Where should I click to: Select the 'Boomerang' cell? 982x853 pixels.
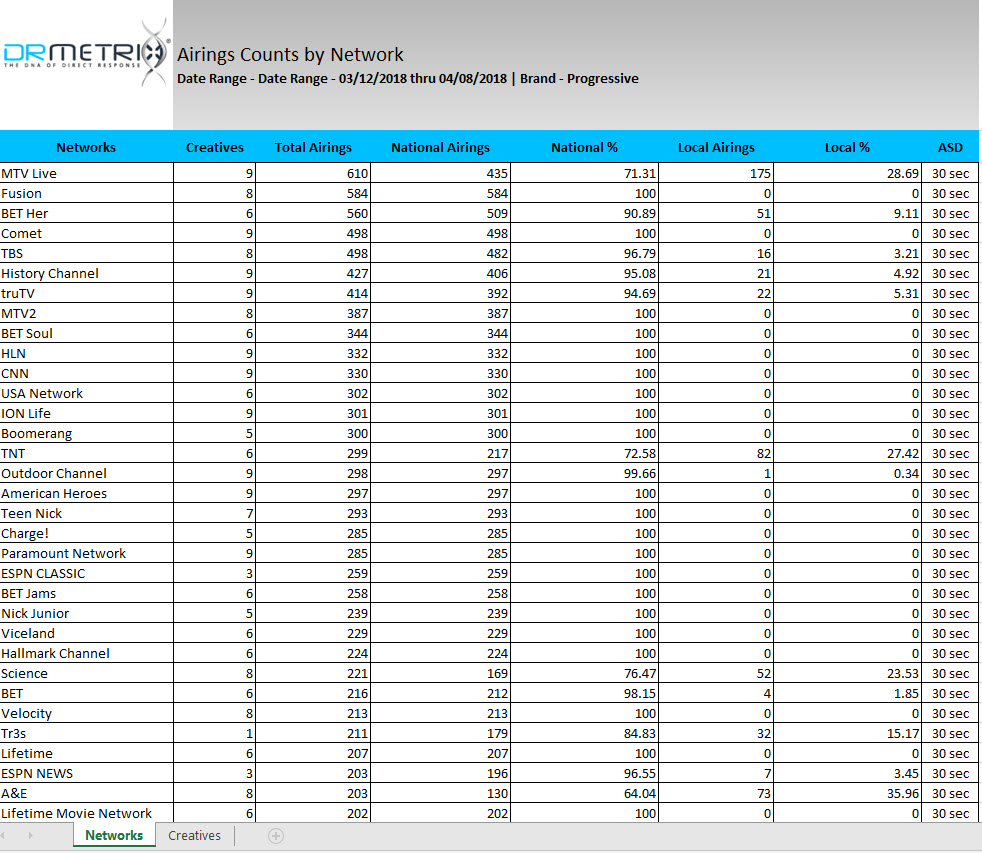pos(86,434)
